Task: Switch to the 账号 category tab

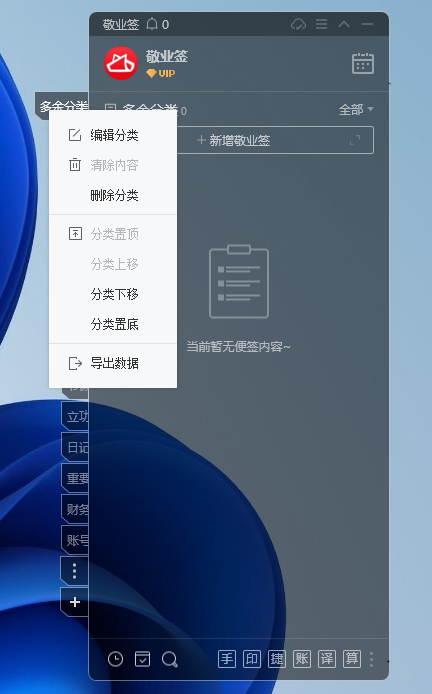Action: [75, 540]
